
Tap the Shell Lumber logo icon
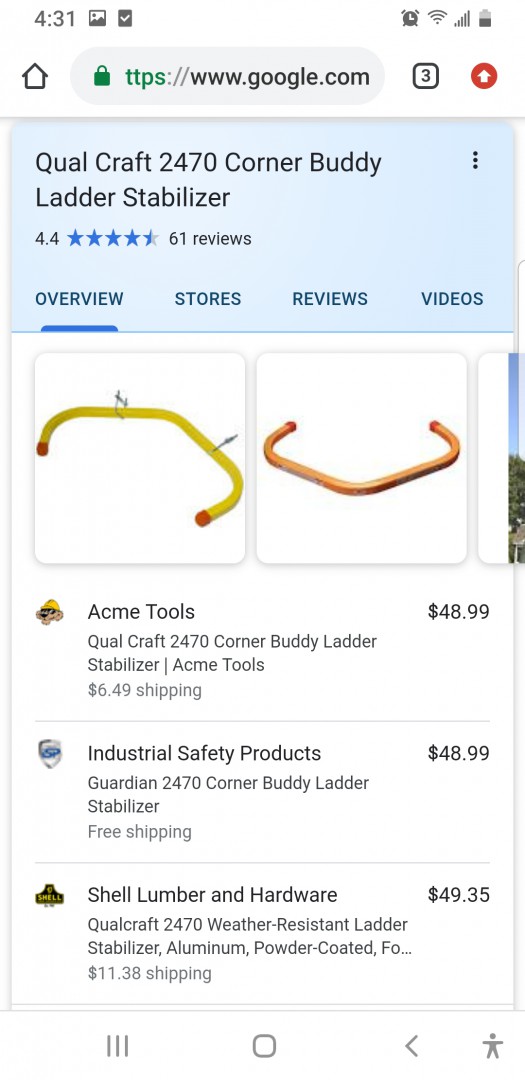point(50,895)
